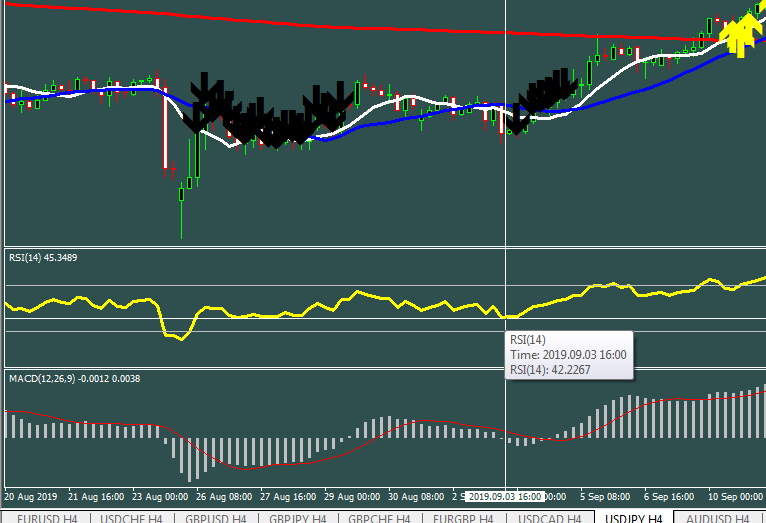Go to the GBPJPY H4 chart tab

click(x=296, y=517)
